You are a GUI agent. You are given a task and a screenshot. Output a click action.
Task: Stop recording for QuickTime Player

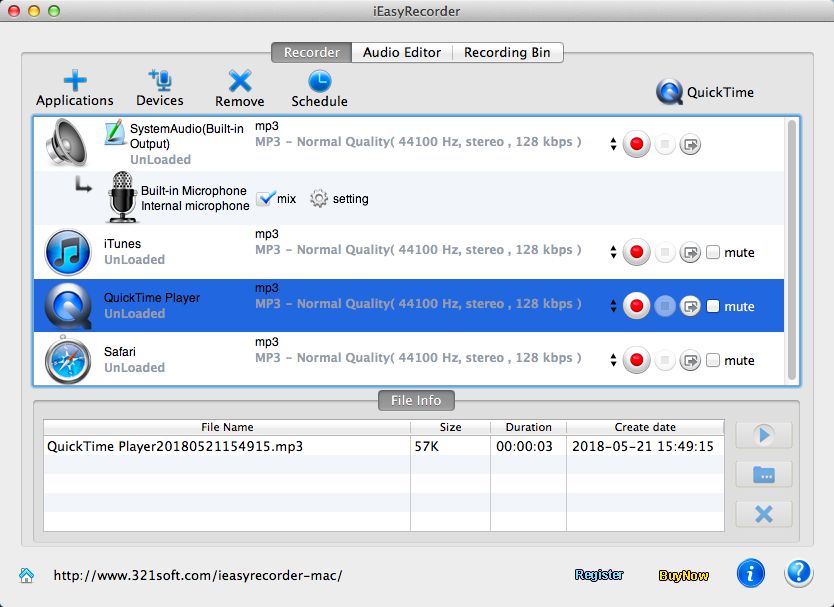[x=663, y=306]
